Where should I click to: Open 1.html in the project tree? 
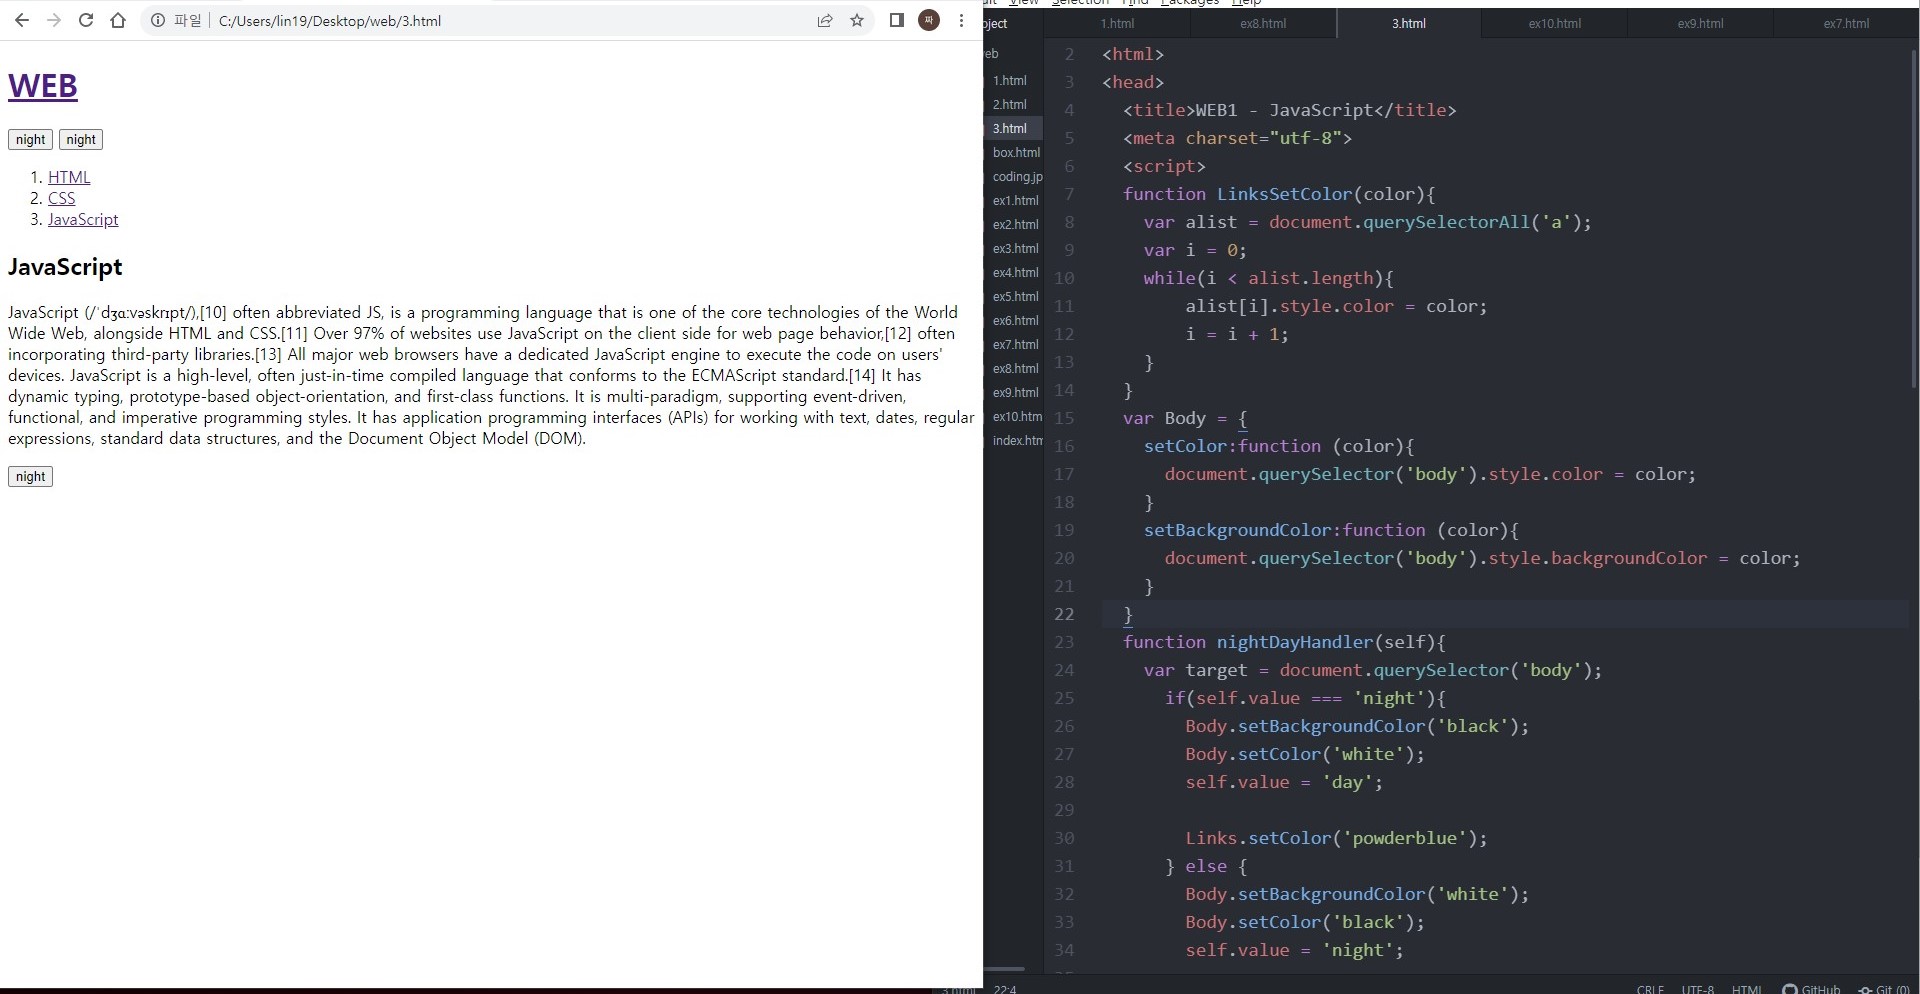(x=1012, y=80)
